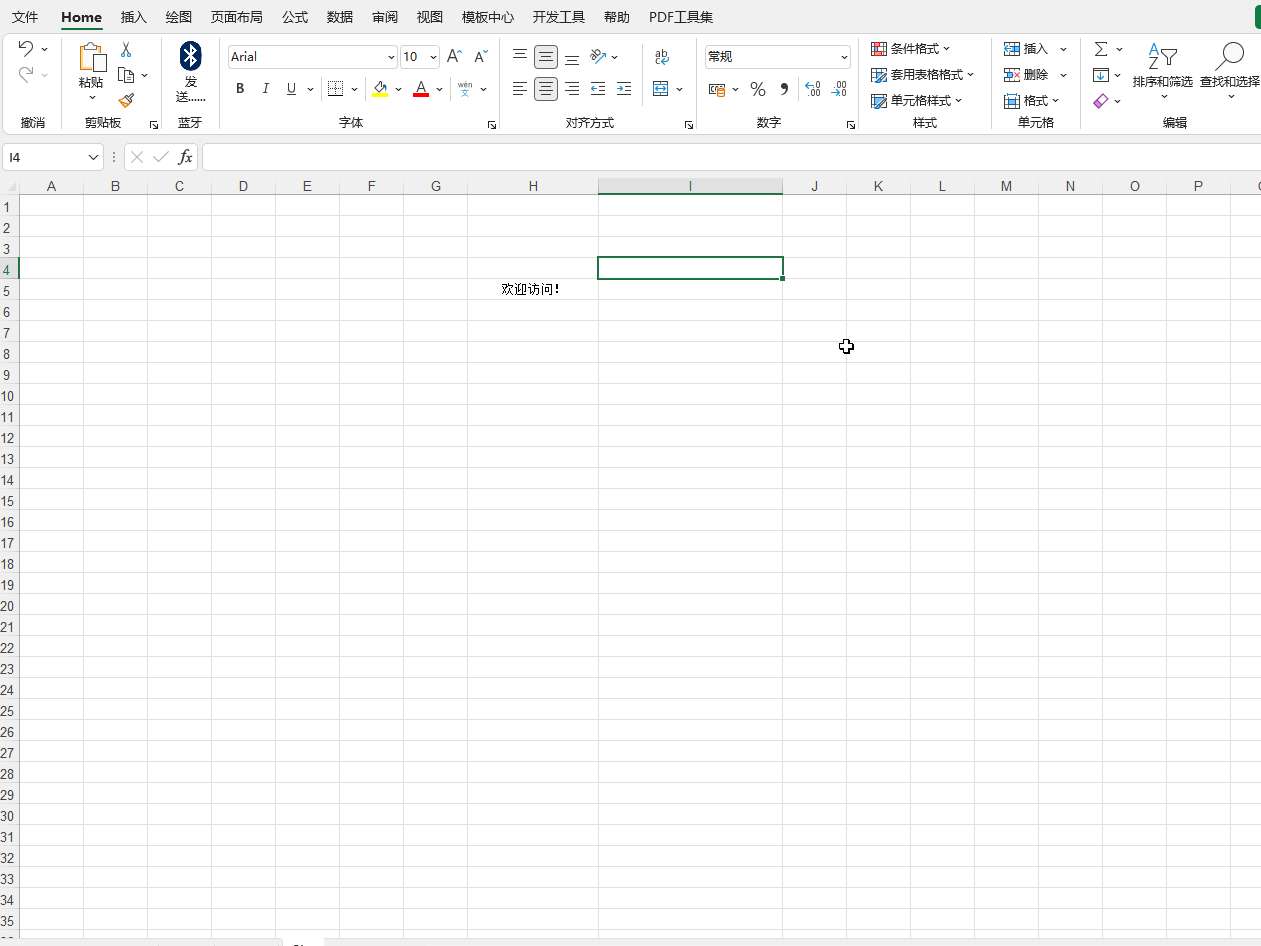This screenshot has width=1261, height=946.
Task: Click the phonetic guide wén icon
Action: click(x=465, y=89)
